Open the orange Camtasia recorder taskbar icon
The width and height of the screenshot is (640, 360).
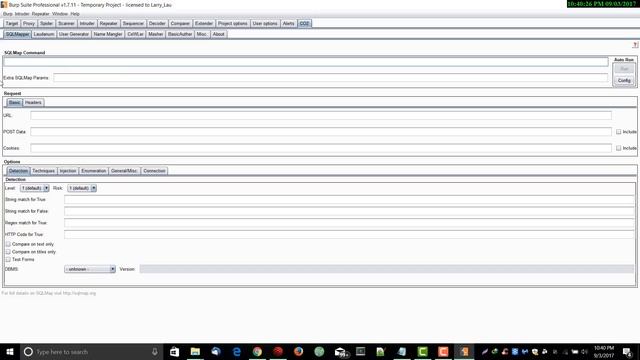coord(443,351)
